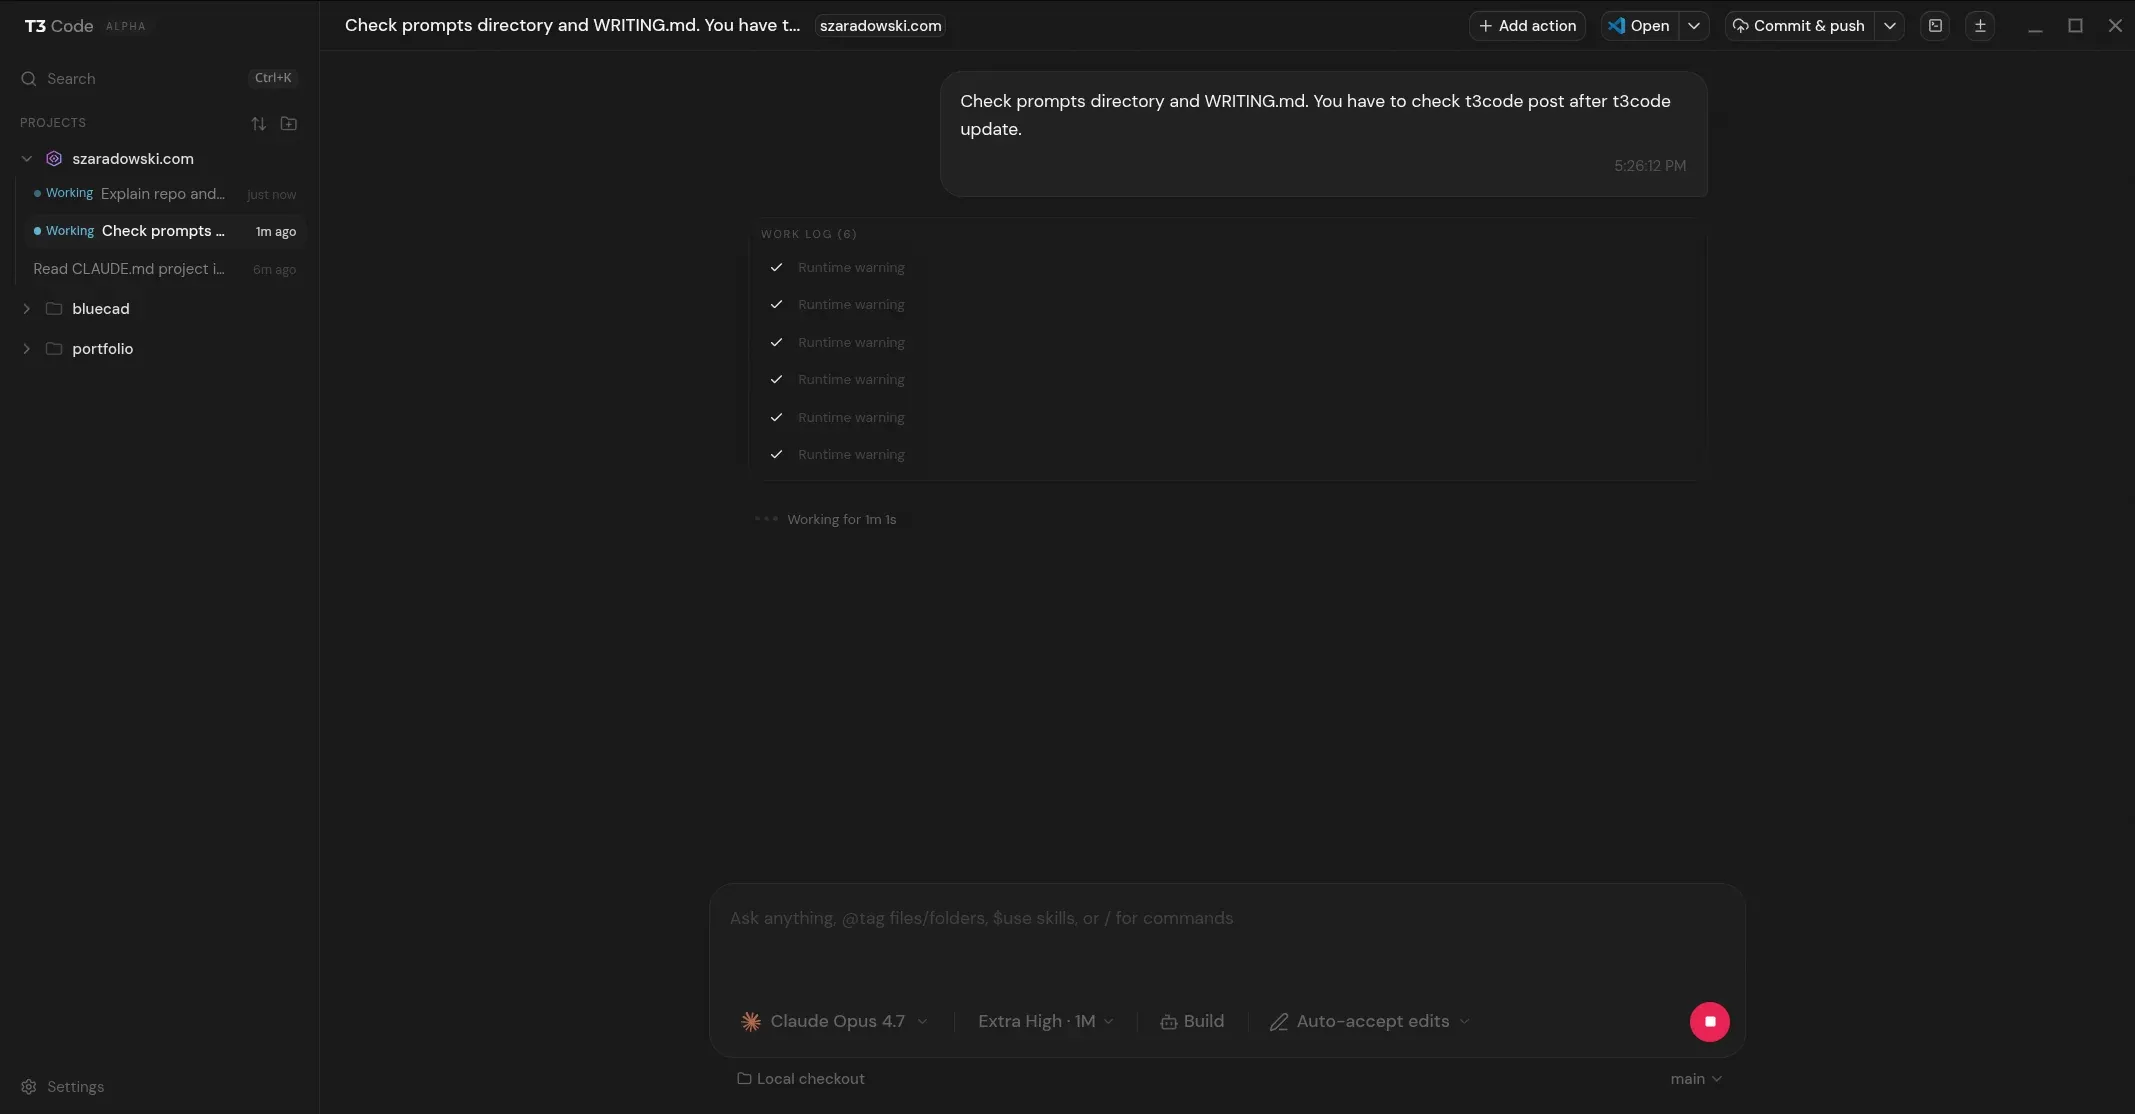The width and height of the screenshot is (2135, 1114).
Task: Click the cloud icon on Commit & push
Action: [1741, 26]
